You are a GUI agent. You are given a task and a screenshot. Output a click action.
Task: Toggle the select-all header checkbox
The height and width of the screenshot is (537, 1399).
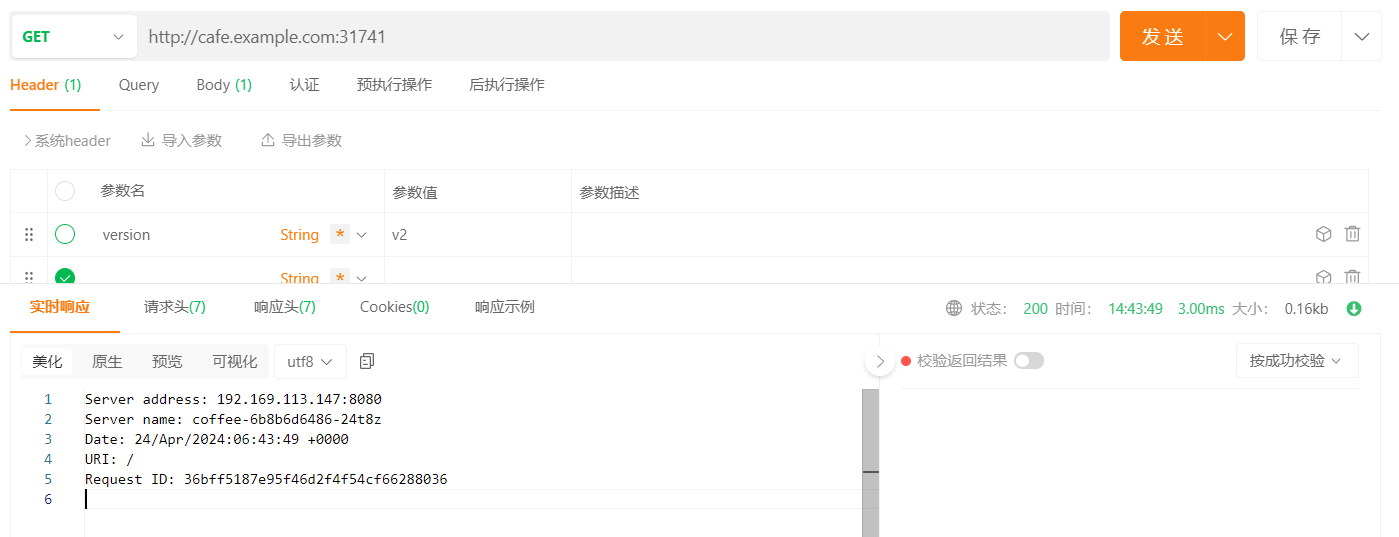point(65,191)
